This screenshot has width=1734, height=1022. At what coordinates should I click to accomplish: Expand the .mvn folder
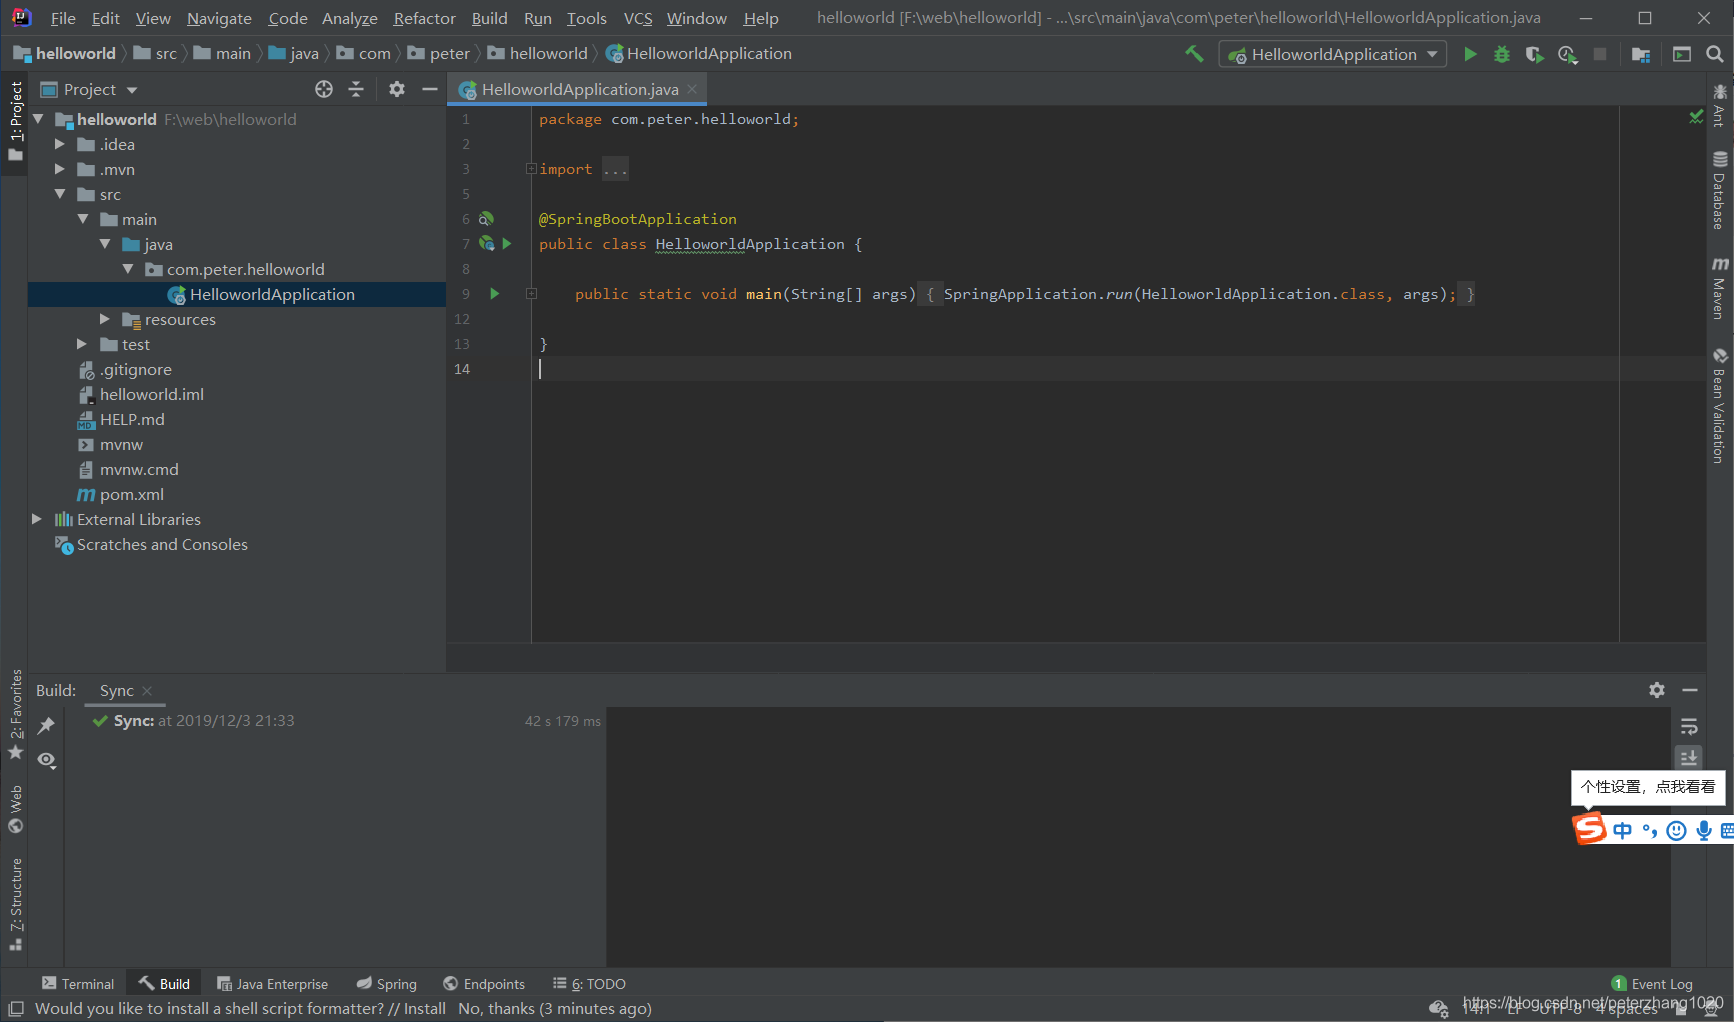coord(60,169)
